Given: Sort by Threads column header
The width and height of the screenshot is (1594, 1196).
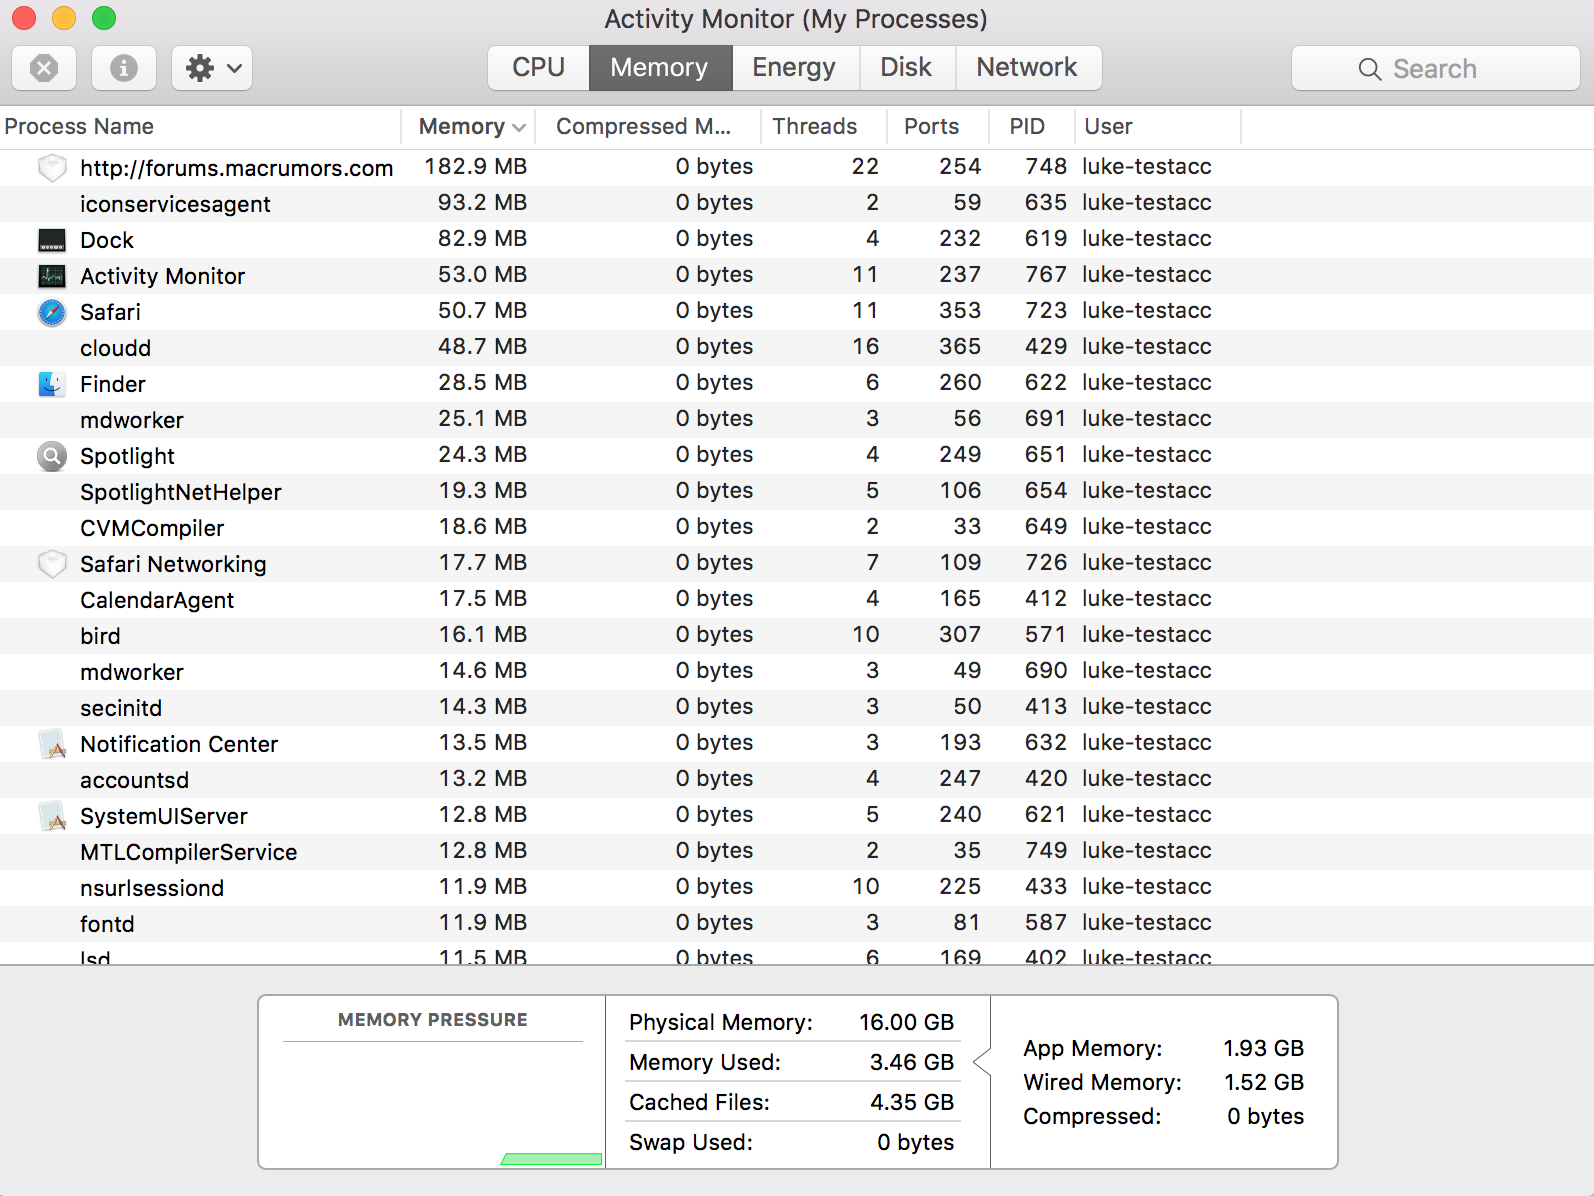Looking at the screenshot, I should (824, 127).
